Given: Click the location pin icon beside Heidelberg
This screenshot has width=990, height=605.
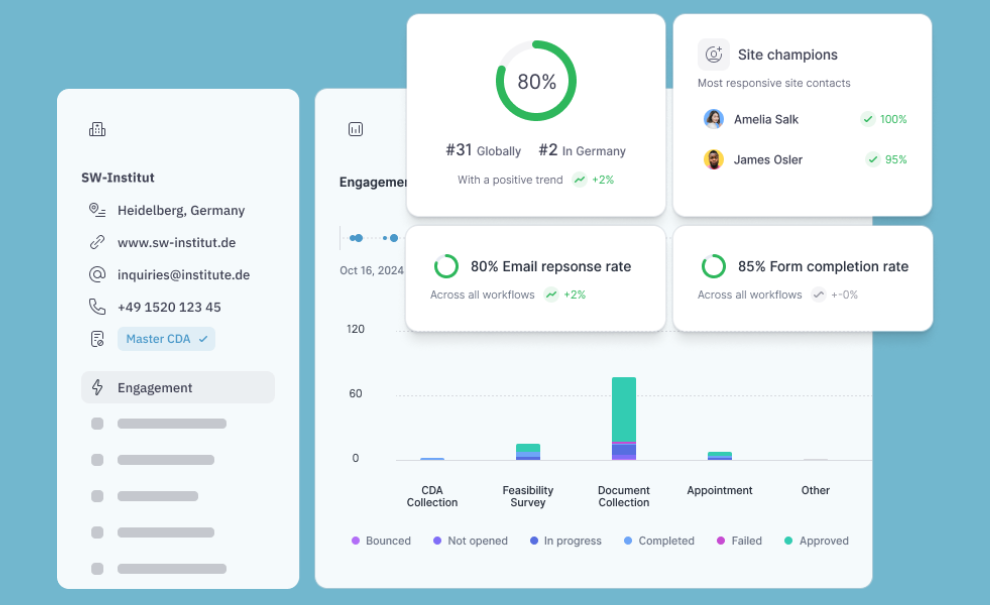Looking at the screenshot, I should tap(97, 210).
